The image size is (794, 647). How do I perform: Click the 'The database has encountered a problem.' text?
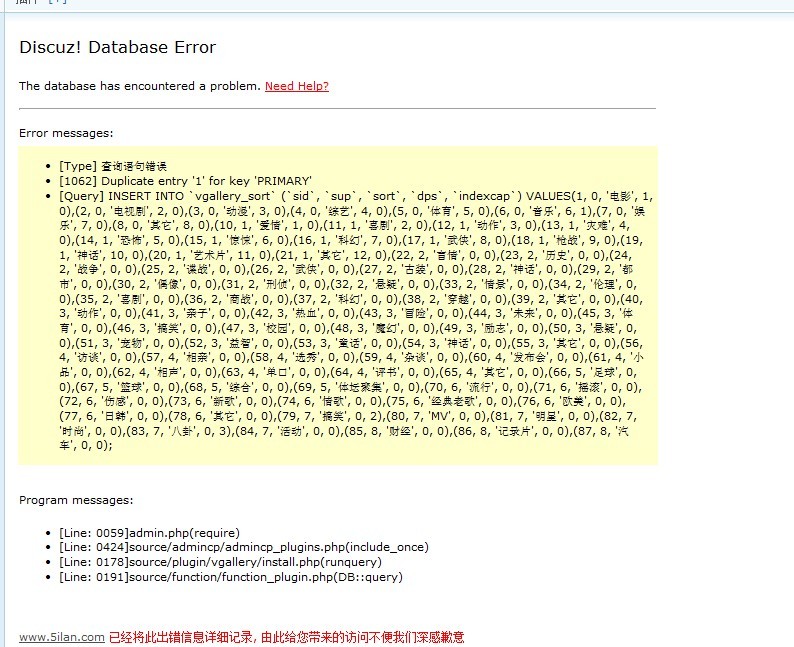(140, 86)
